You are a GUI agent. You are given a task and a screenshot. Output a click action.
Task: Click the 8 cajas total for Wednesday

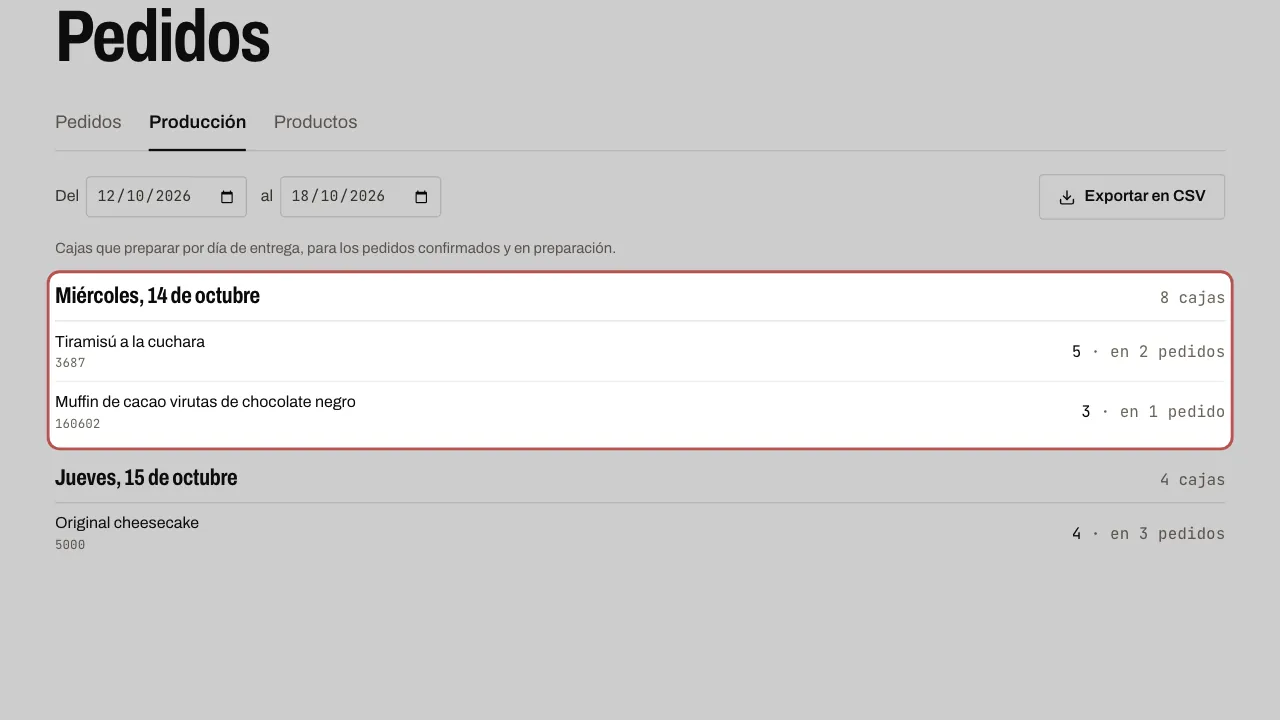click(x=1192, y=298)
